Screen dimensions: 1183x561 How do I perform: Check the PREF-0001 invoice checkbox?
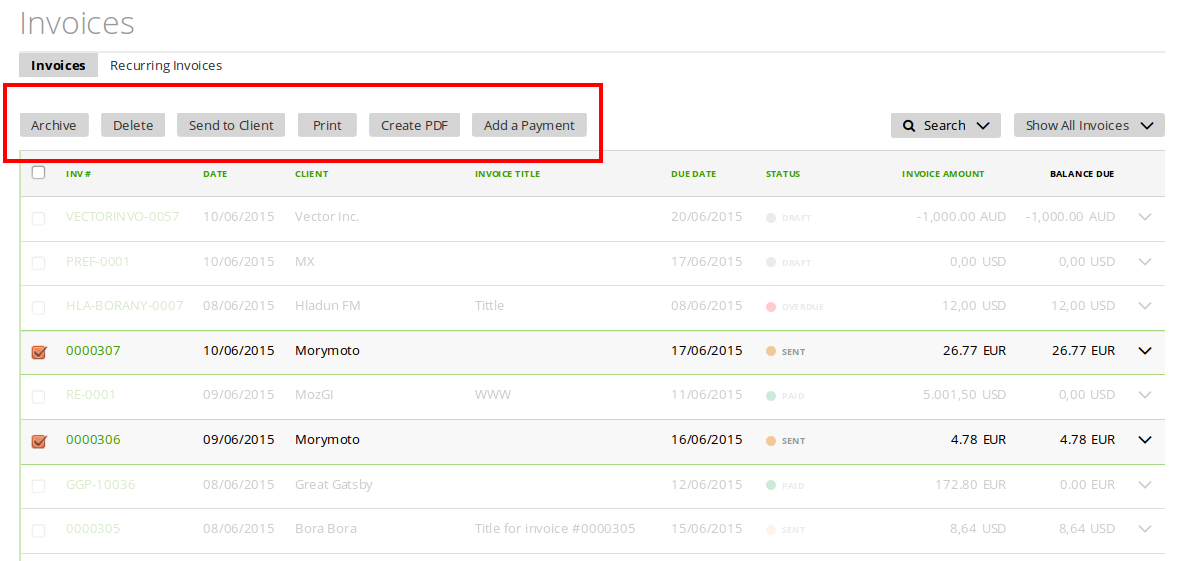click(x=38, y=262)
